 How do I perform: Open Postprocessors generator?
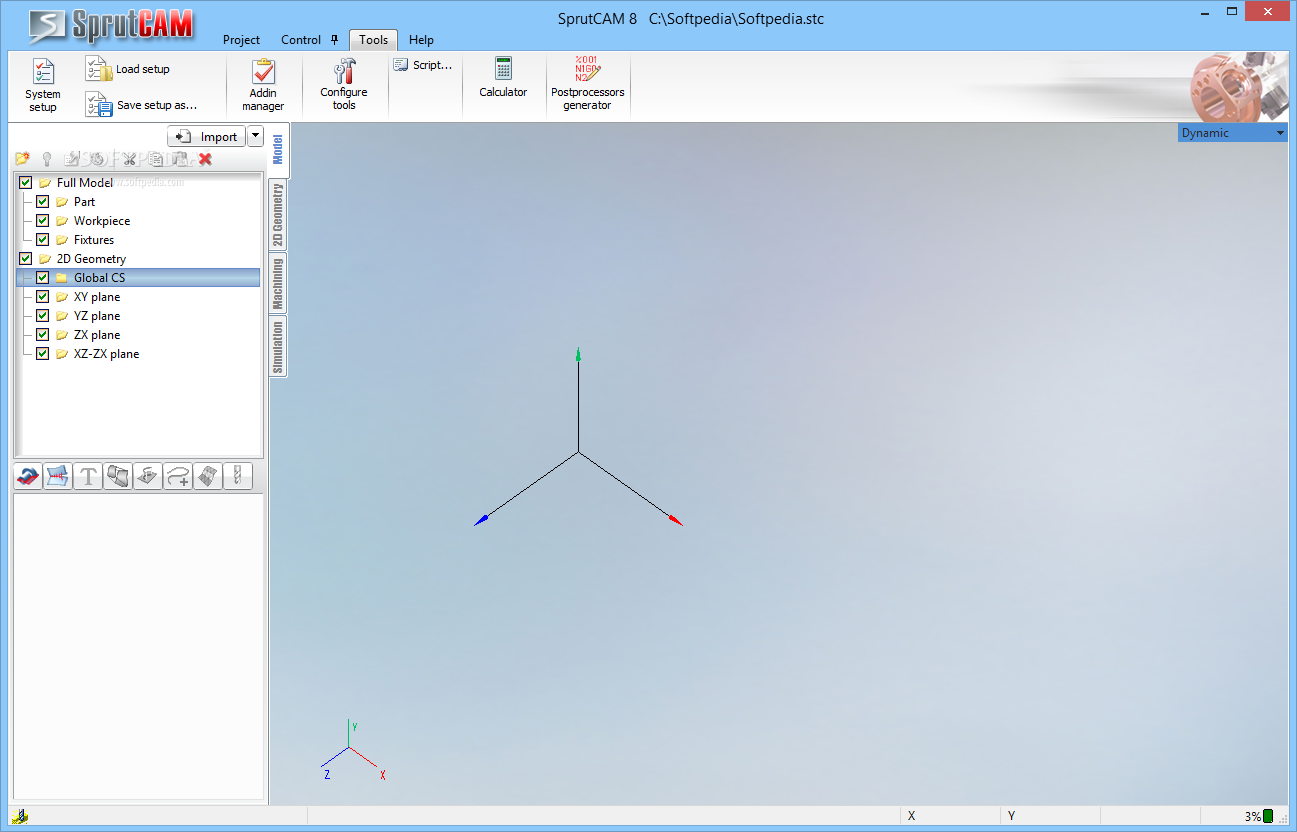587,84
